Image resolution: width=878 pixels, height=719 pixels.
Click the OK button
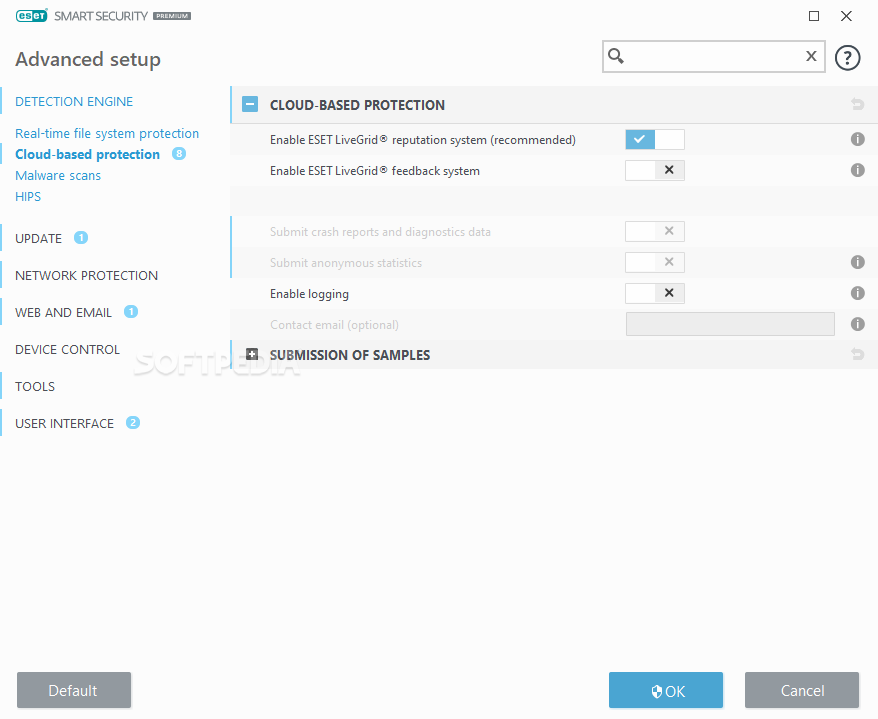[x=666, y=690]
